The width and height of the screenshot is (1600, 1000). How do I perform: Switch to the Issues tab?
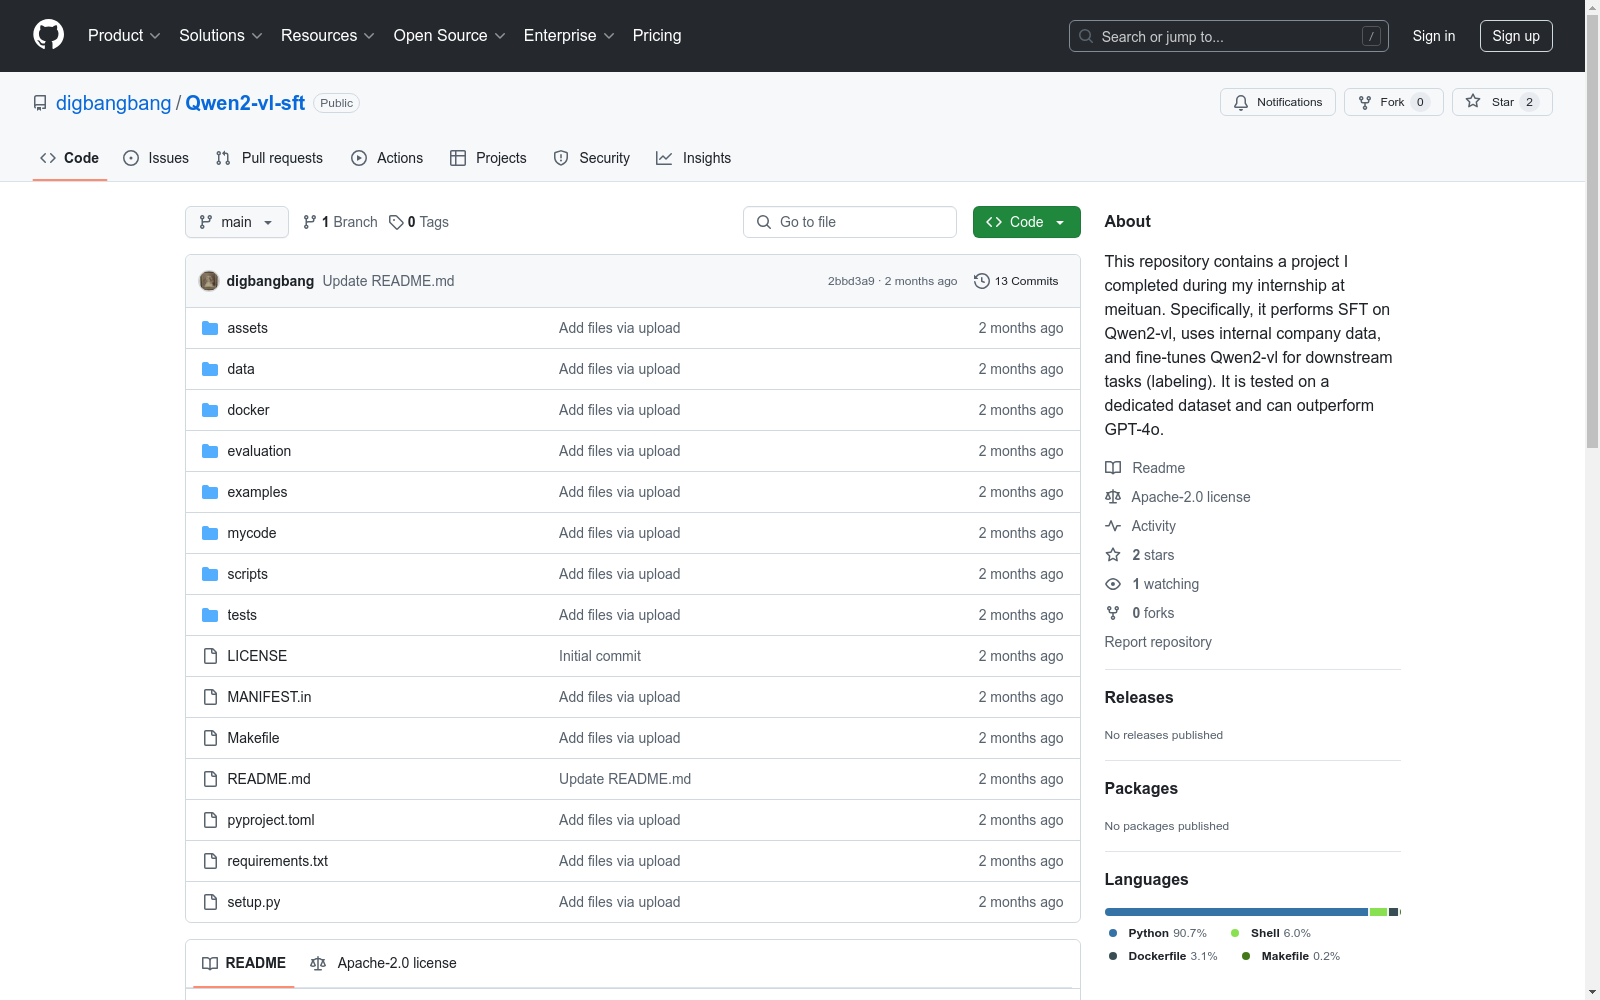[156, 158]
